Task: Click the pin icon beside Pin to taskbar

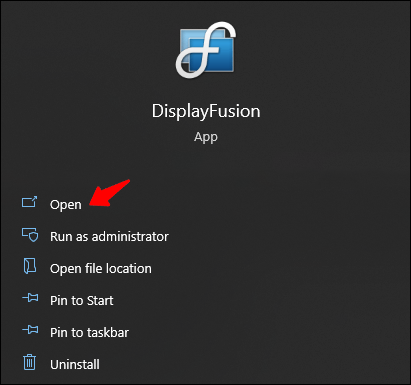Action: pos(30,330)
